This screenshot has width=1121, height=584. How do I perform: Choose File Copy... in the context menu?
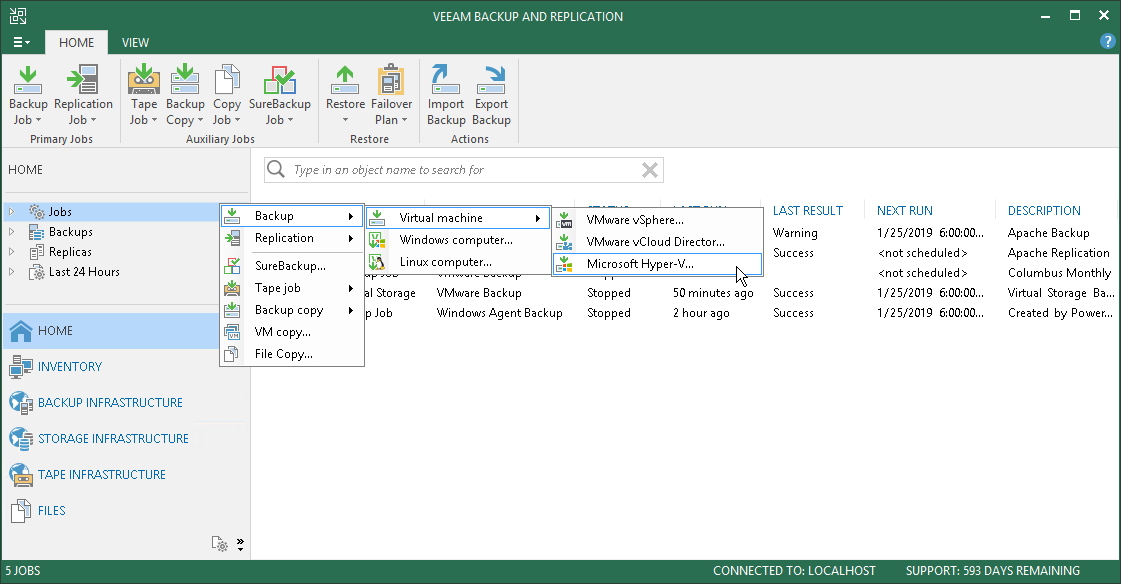[x=292, y=354]
